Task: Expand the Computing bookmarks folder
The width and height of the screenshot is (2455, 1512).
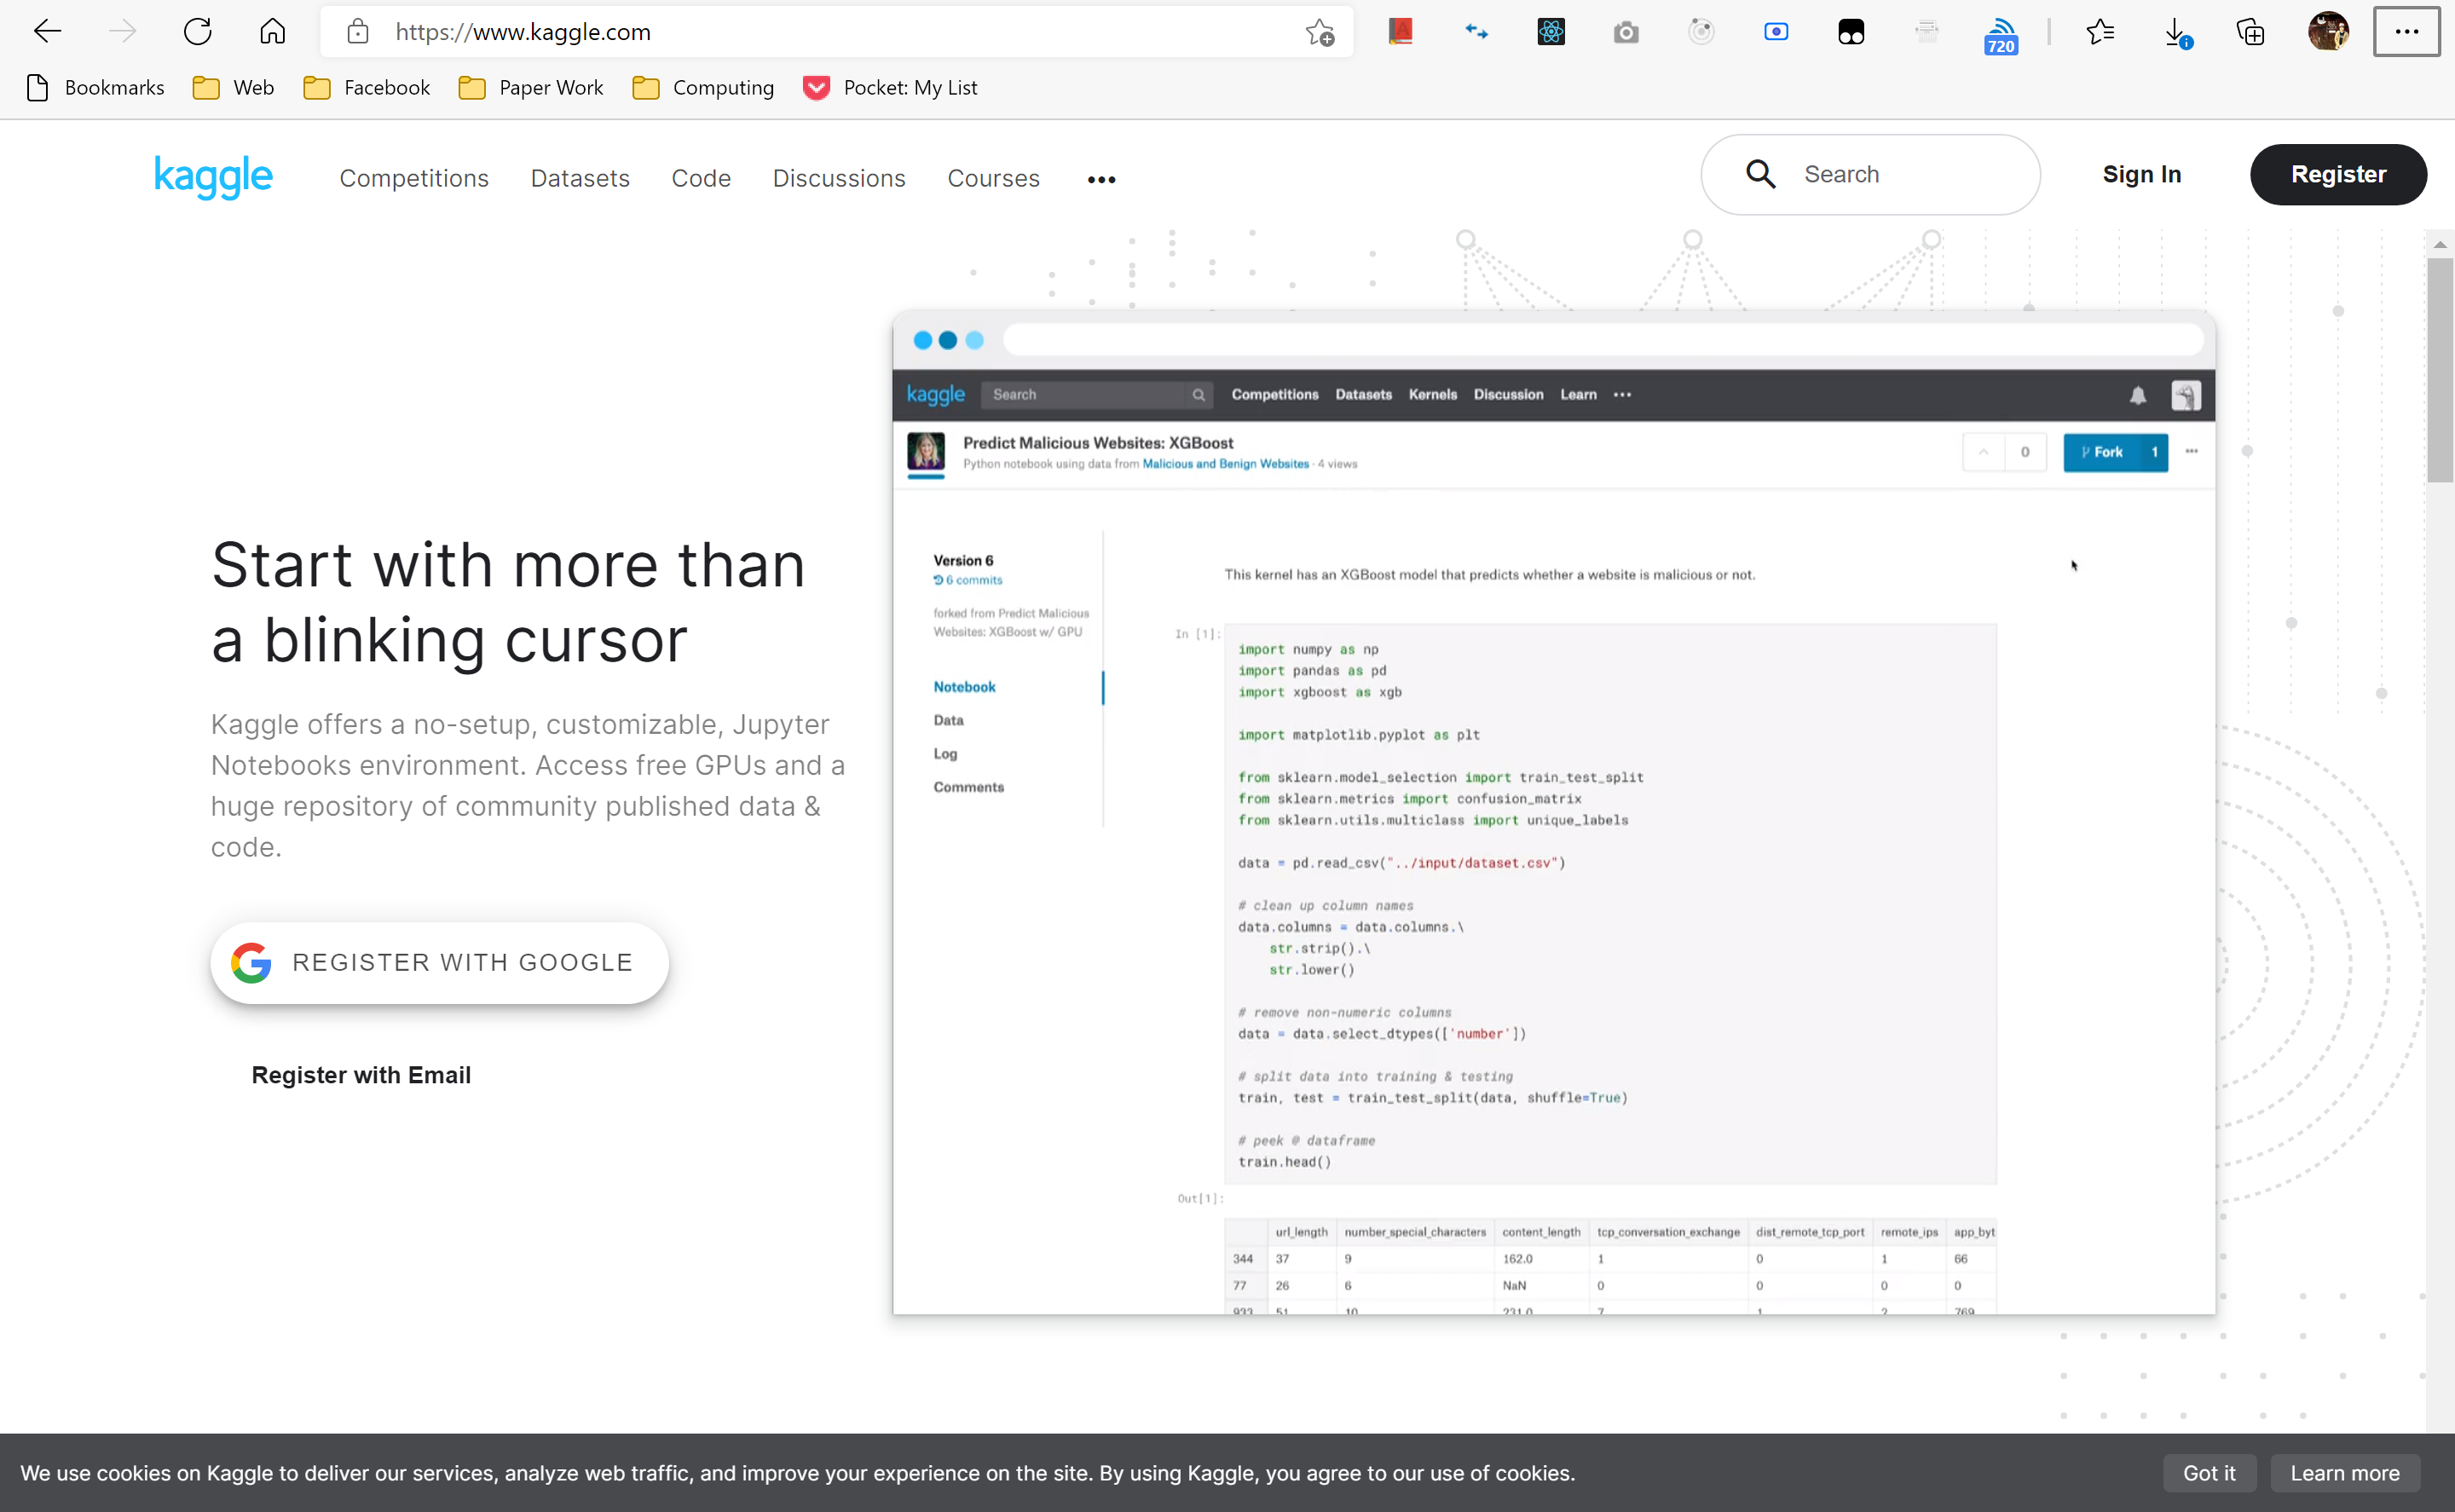Action: pos(703,88)
